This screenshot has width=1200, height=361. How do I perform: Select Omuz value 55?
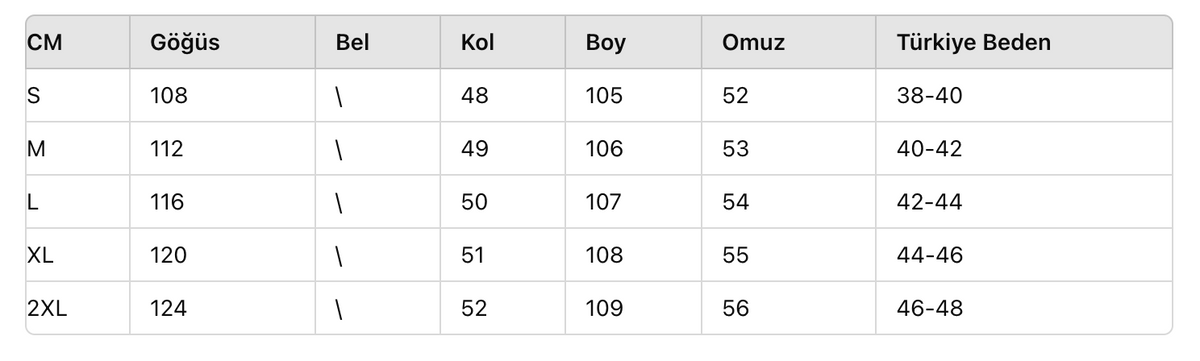tap(735, 255)
